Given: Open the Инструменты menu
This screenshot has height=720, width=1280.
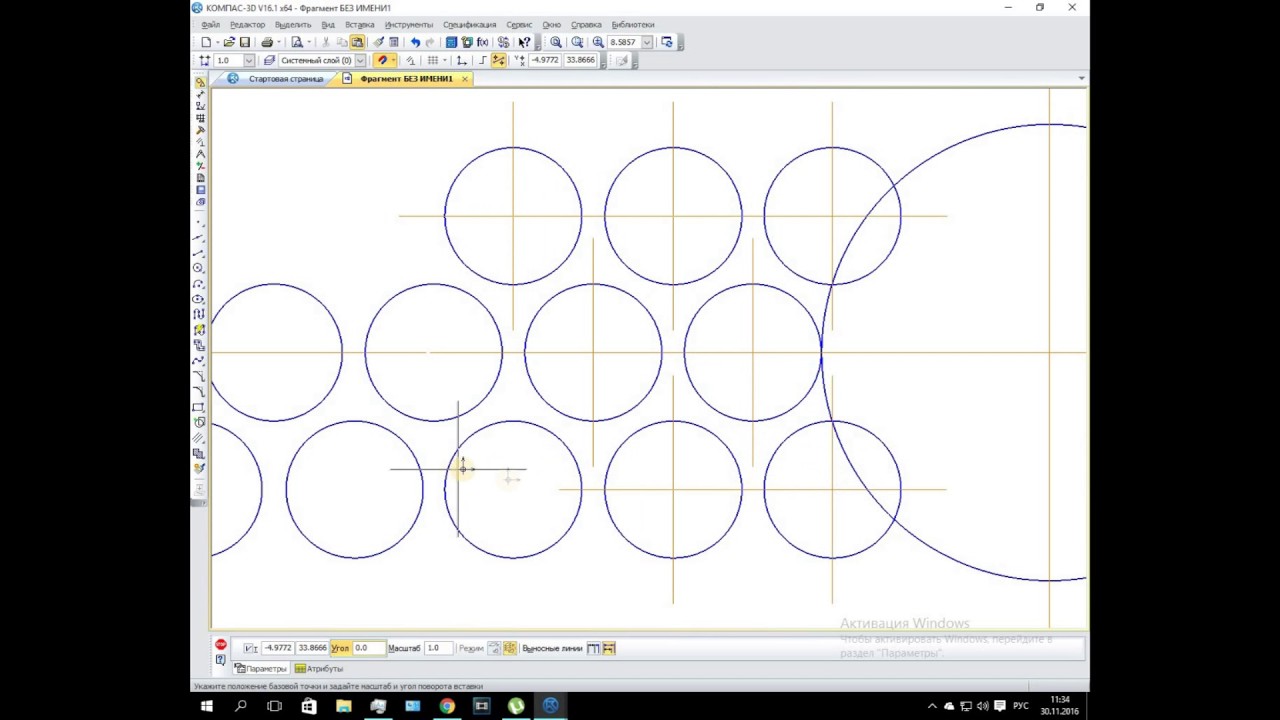Looking at the screenshot, I should pyautogui.click(x=409, y=25).
